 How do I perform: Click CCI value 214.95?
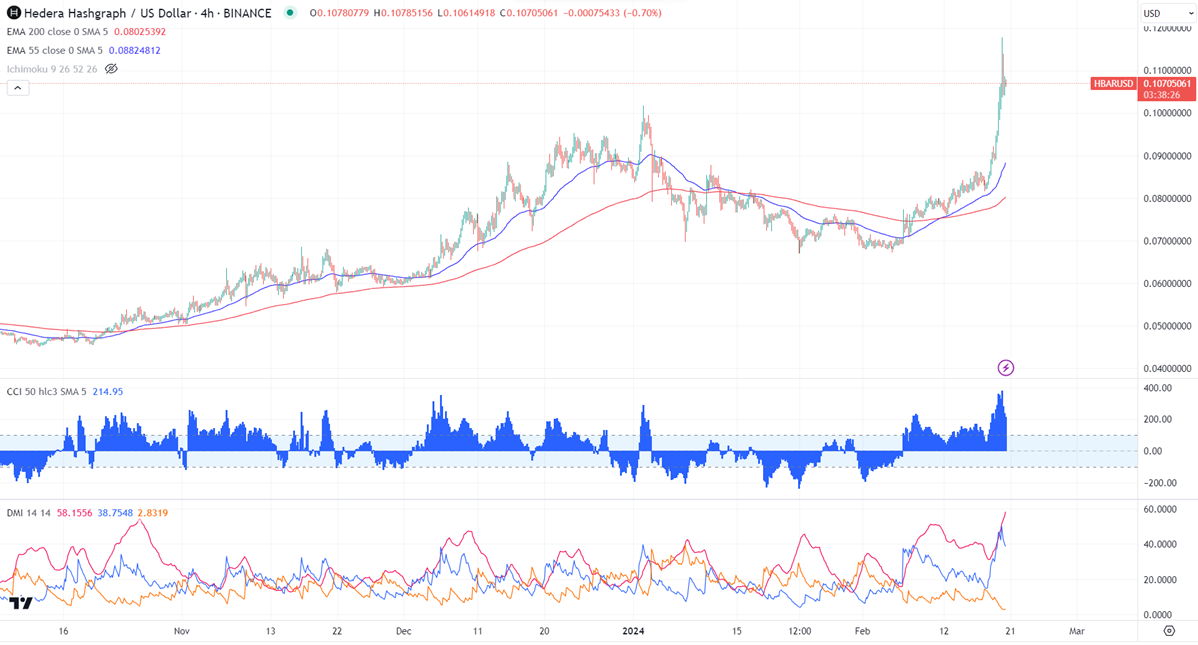pos(108,391)
